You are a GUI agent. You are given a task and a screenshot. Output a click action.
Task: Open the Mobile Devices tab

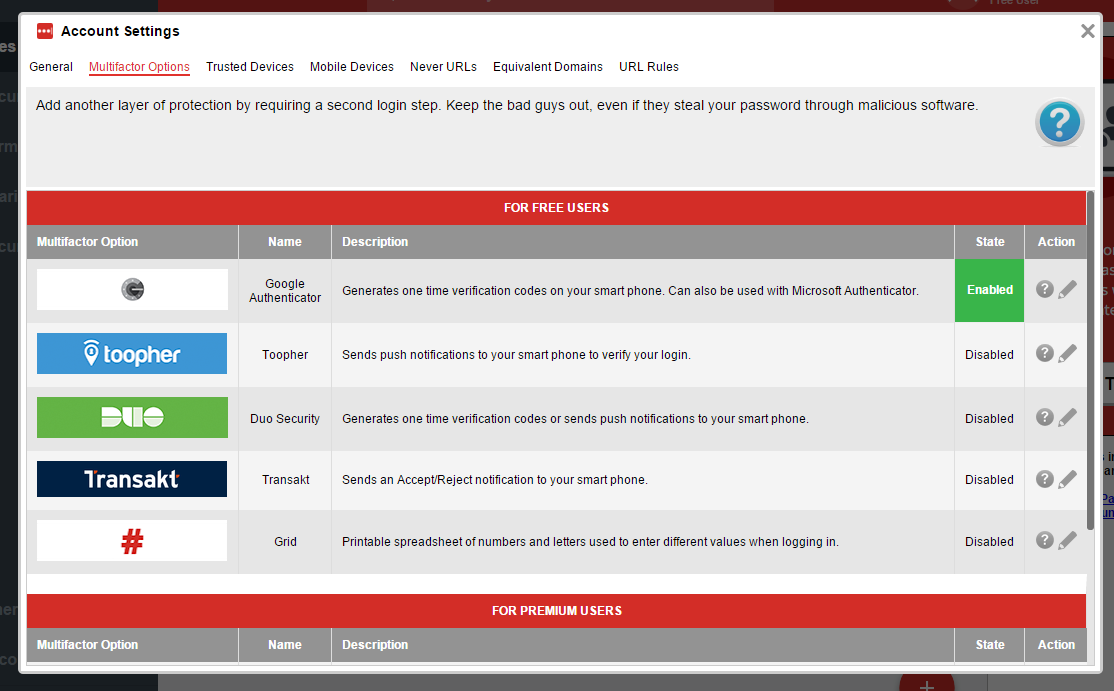coord(352,67)
